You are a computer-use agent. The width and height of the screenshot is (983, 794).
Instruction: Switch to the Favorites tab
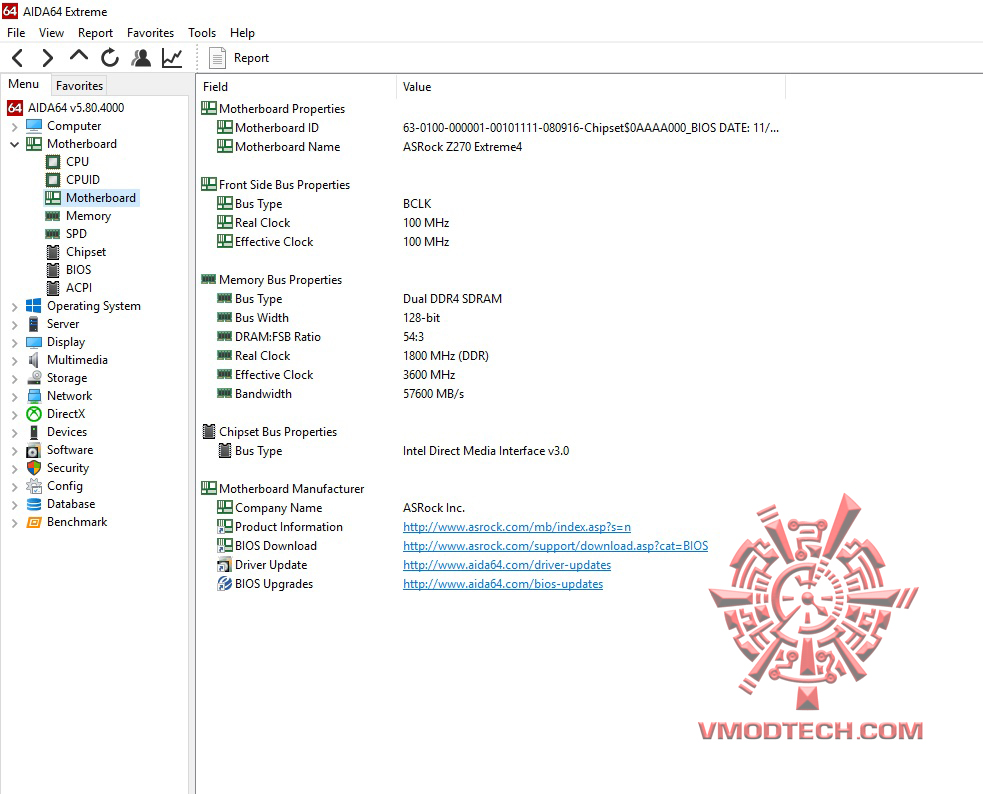click(79, 85)
